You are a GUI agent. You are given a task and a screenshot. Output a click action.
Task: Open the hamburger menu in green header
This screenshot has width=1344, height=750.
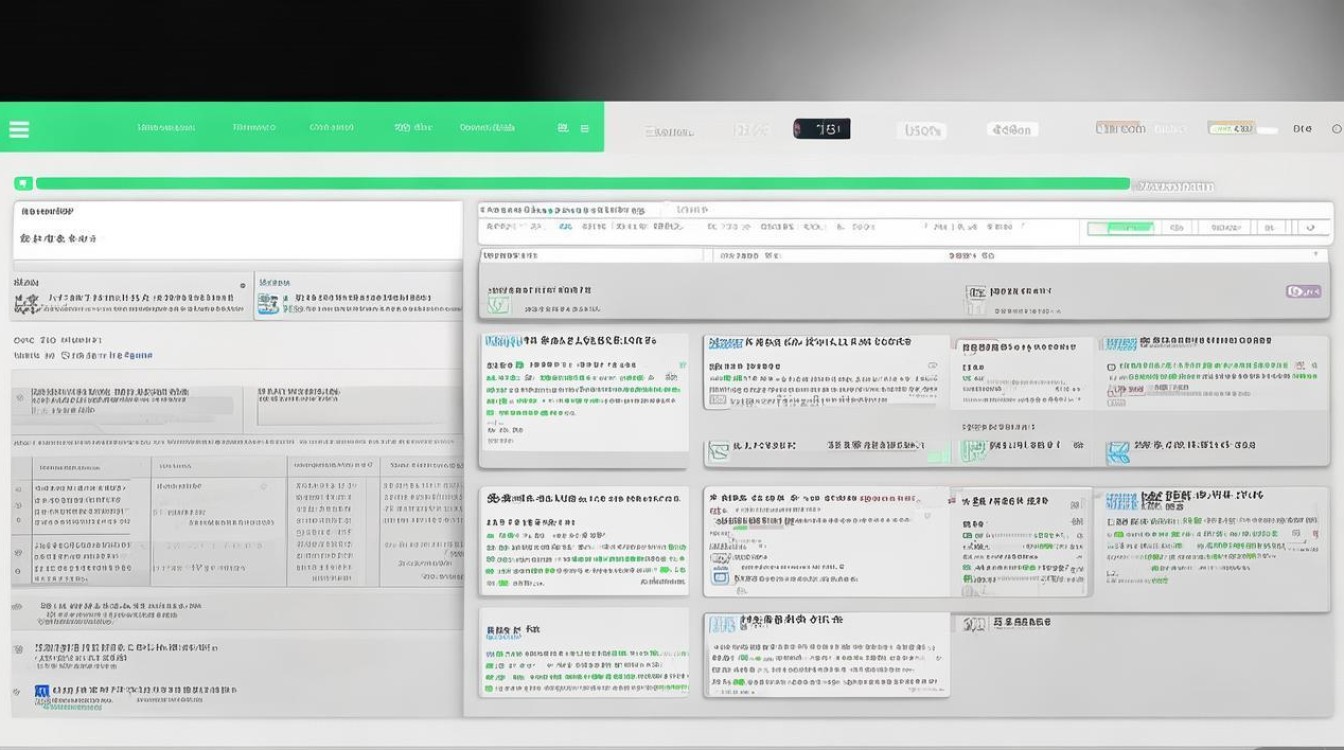[19, 129]
